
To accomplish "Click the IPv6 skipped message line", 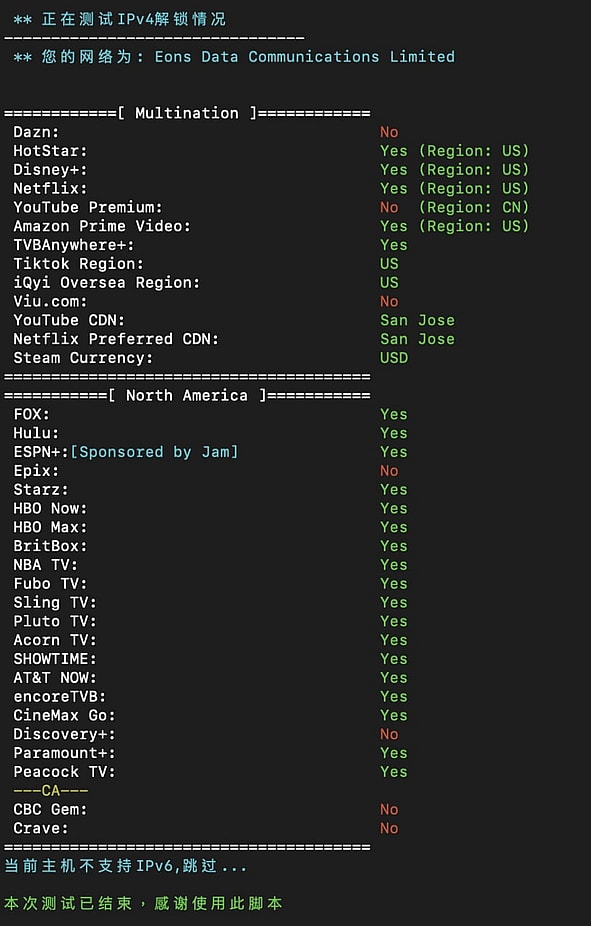I will point(125,866).
